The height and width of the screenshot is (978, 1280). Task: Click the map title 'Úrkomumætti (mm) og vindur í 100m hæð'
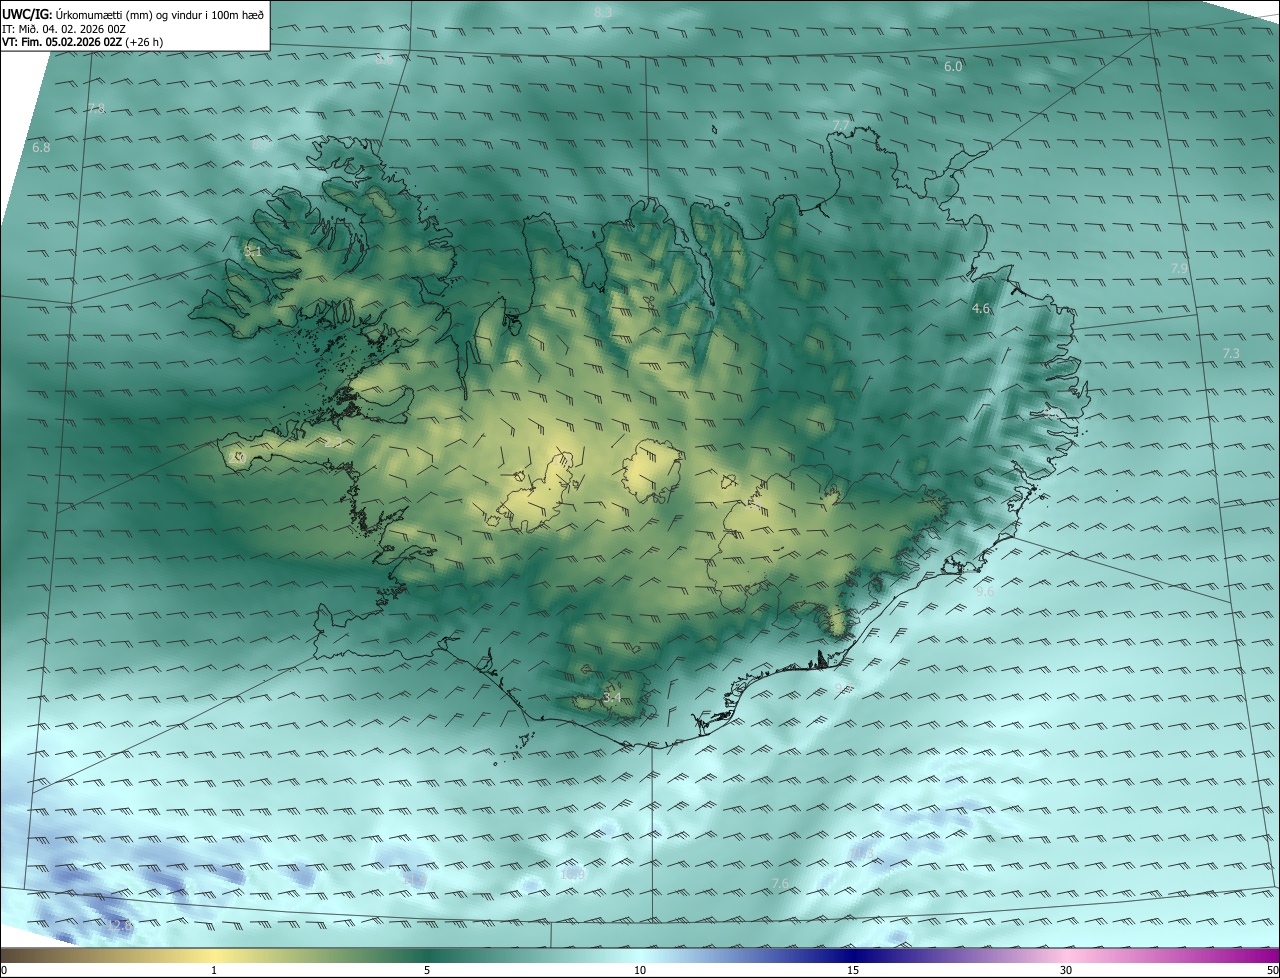[x=159, y=14]
